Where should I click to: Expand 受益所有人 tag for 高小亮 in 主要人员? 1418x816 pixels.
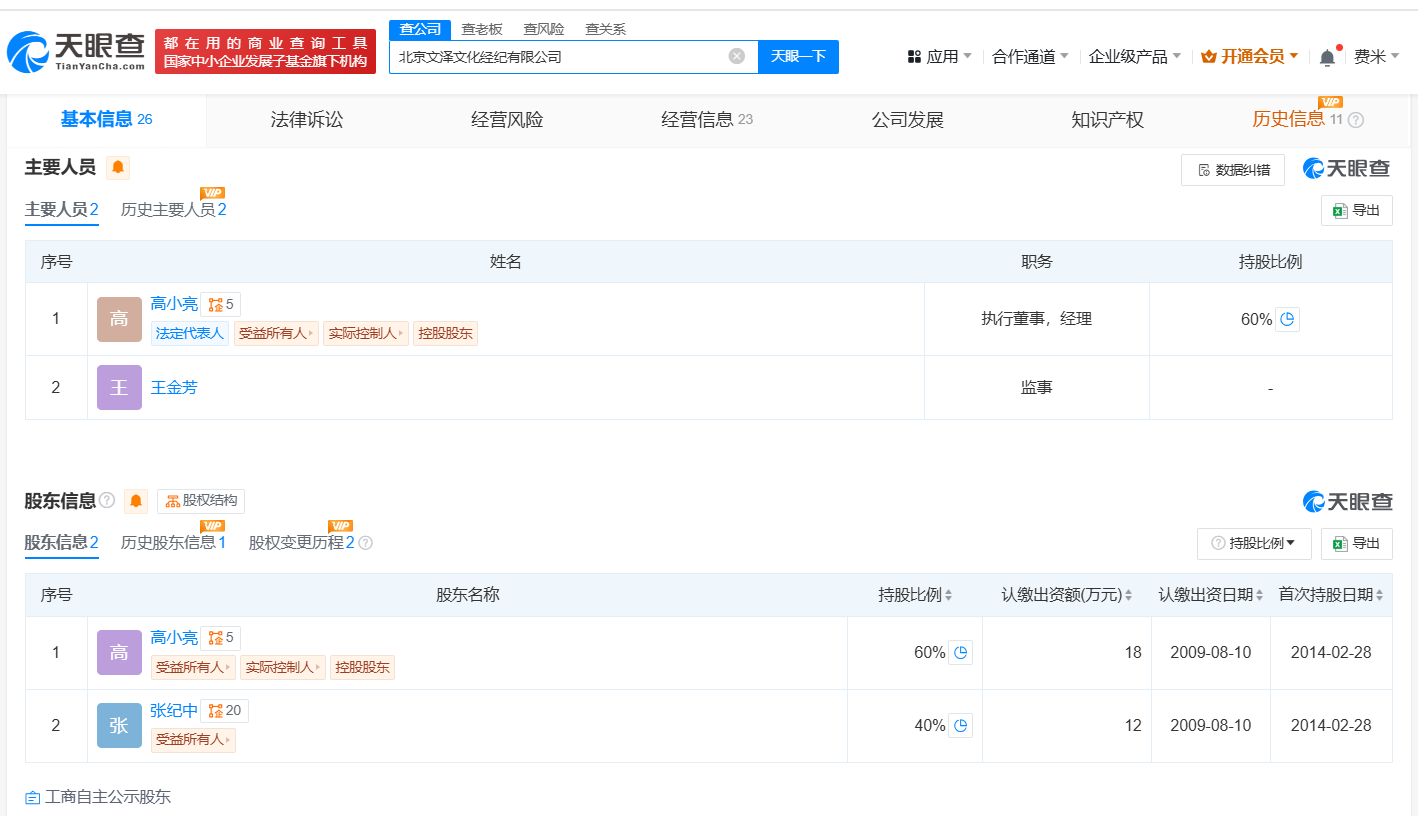click(276, 334)
